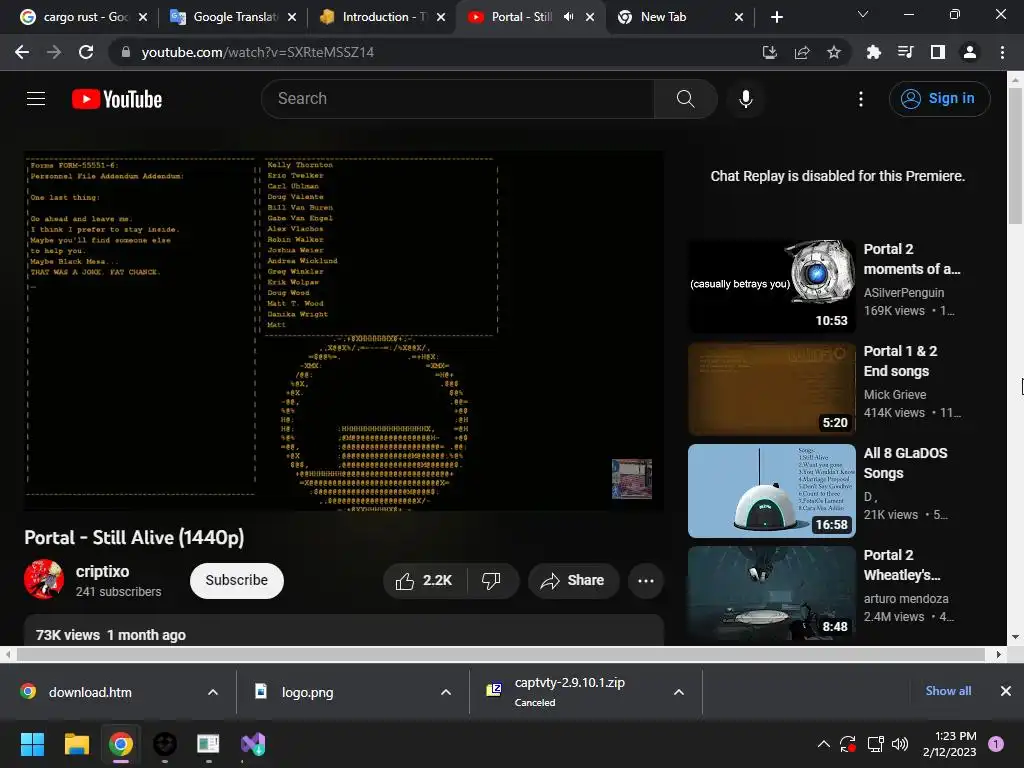Click the search magnifier button
Image resolution: width=1024 pixels, height=768 pixels.
point(685,99)
